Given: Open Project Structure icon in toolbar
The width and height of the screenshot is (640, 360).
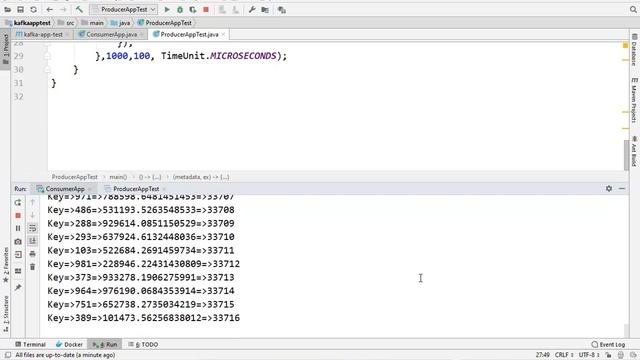Looking at the screenshot, I should tap(265, 9).
